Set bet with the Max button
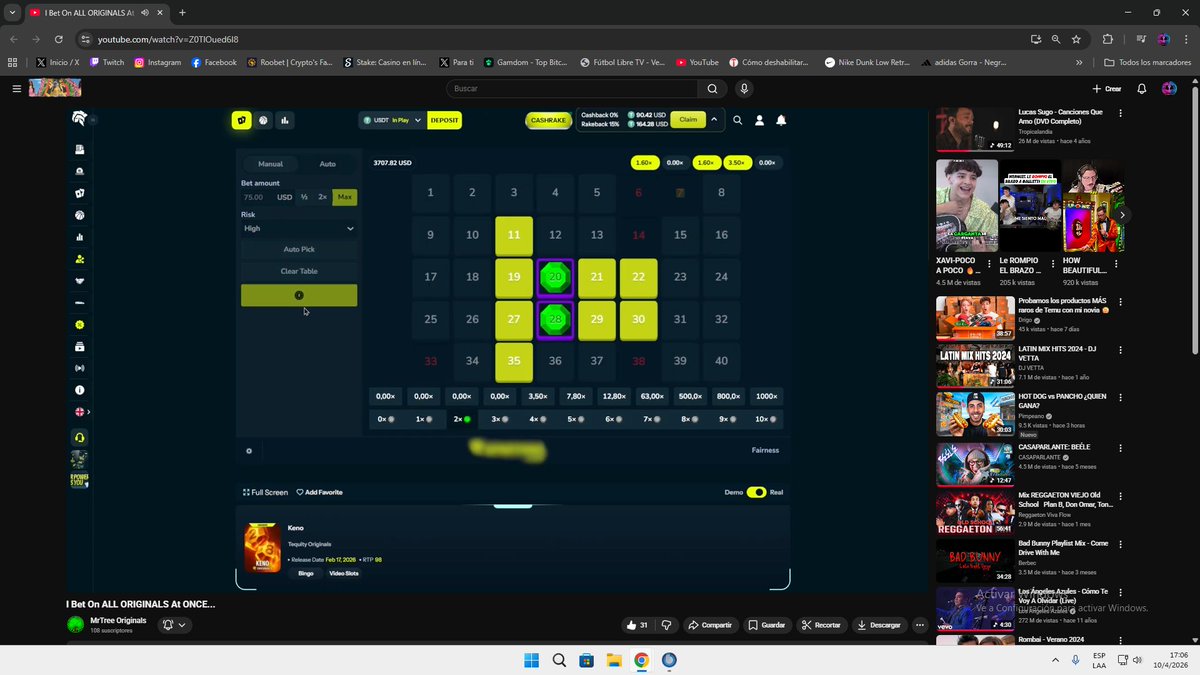The height and width of the screenshot is (675, 1200). 345,197
